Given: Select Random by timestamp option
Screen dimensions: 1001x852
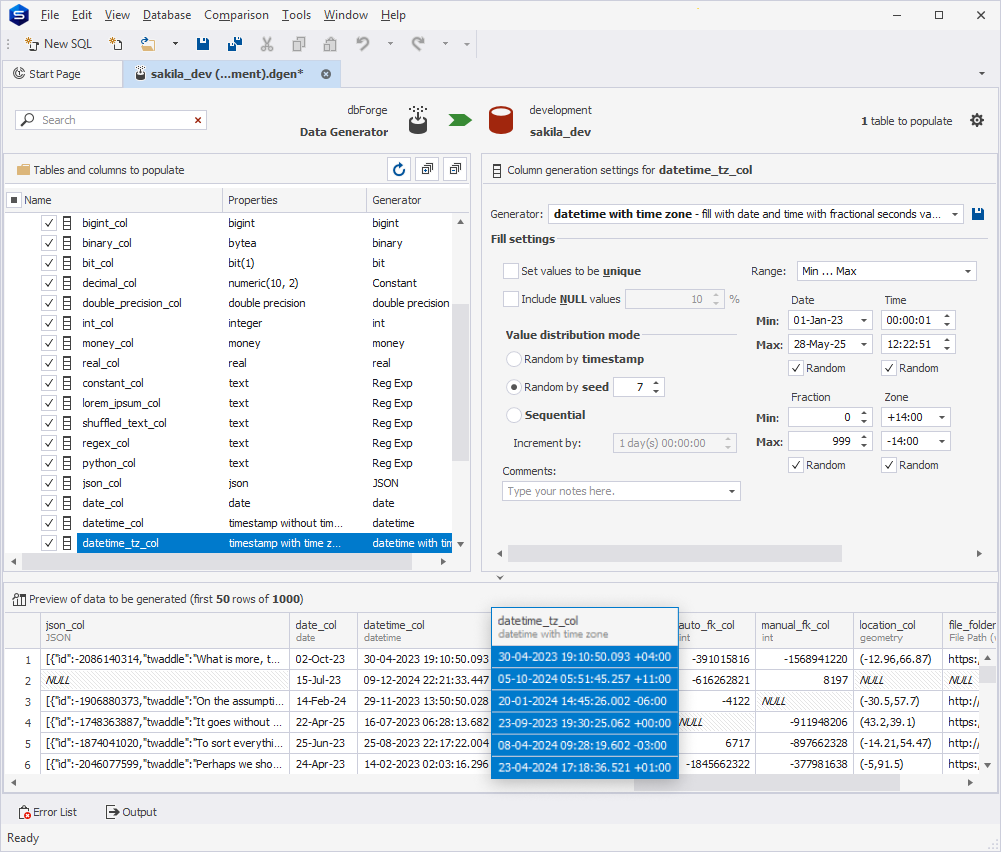Looking at the screenshot, I should pyautogui.click(x=514, y=359).
